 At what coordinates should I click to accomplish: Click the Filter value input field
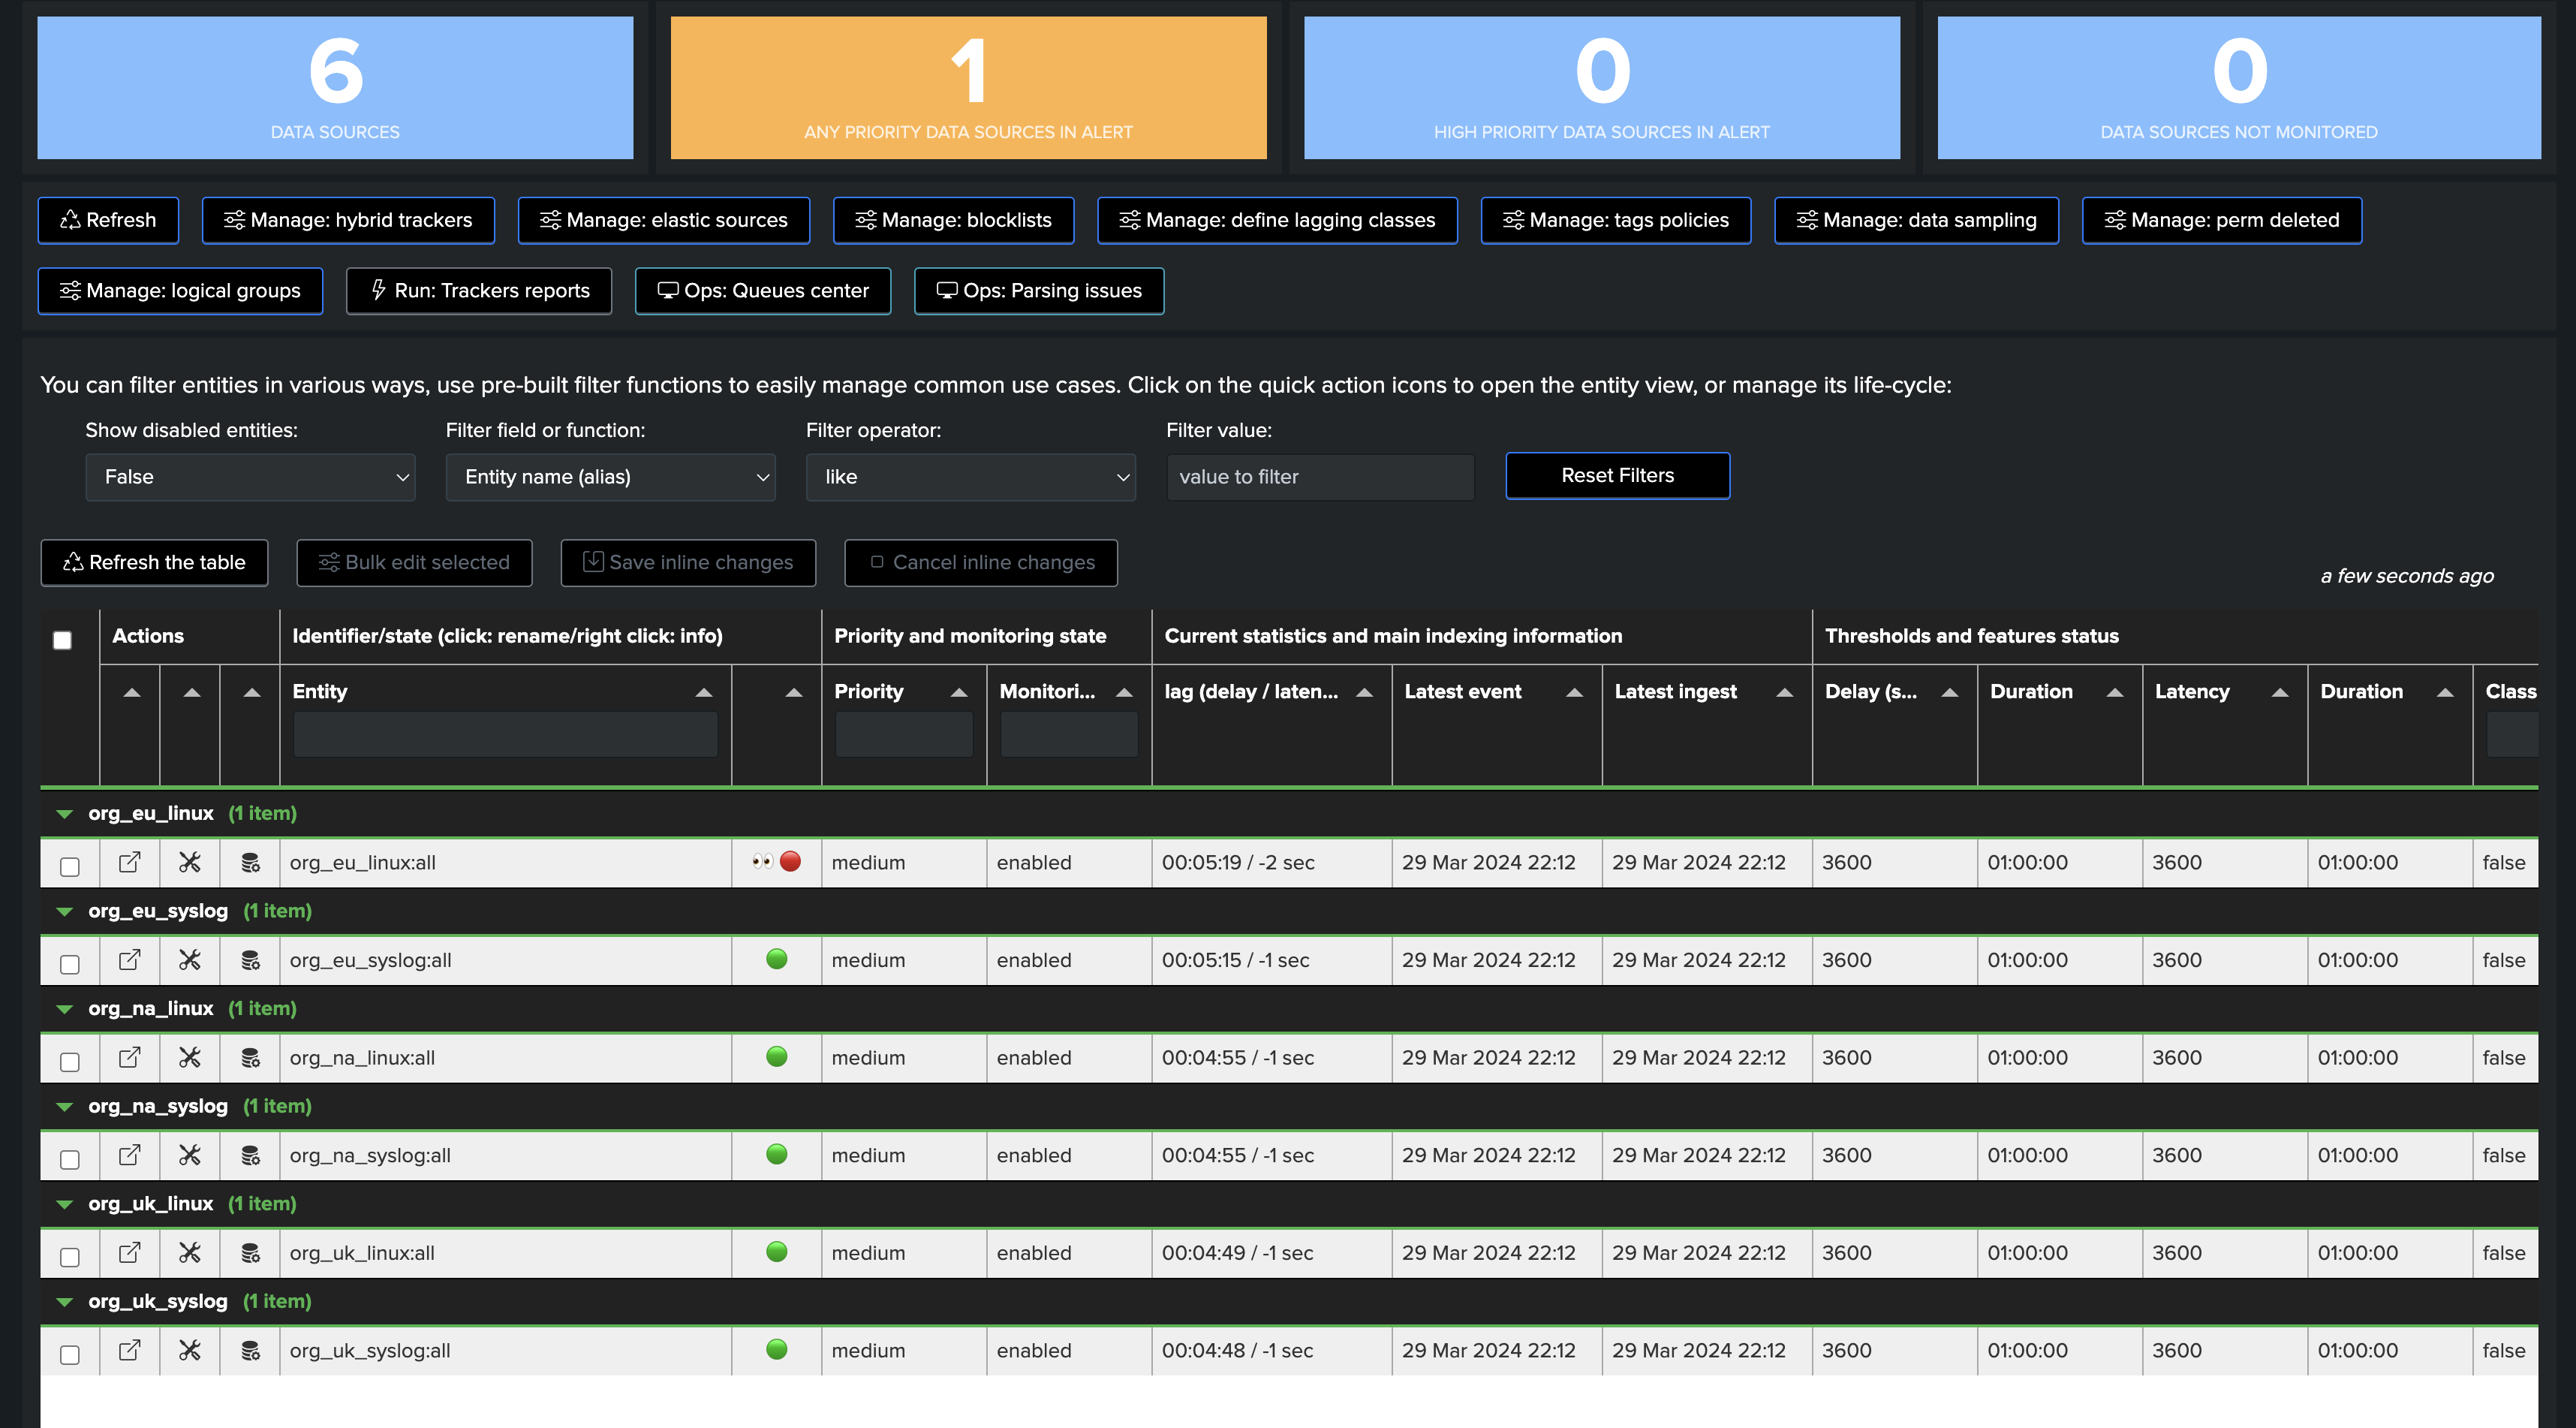tap(1320, 477)
